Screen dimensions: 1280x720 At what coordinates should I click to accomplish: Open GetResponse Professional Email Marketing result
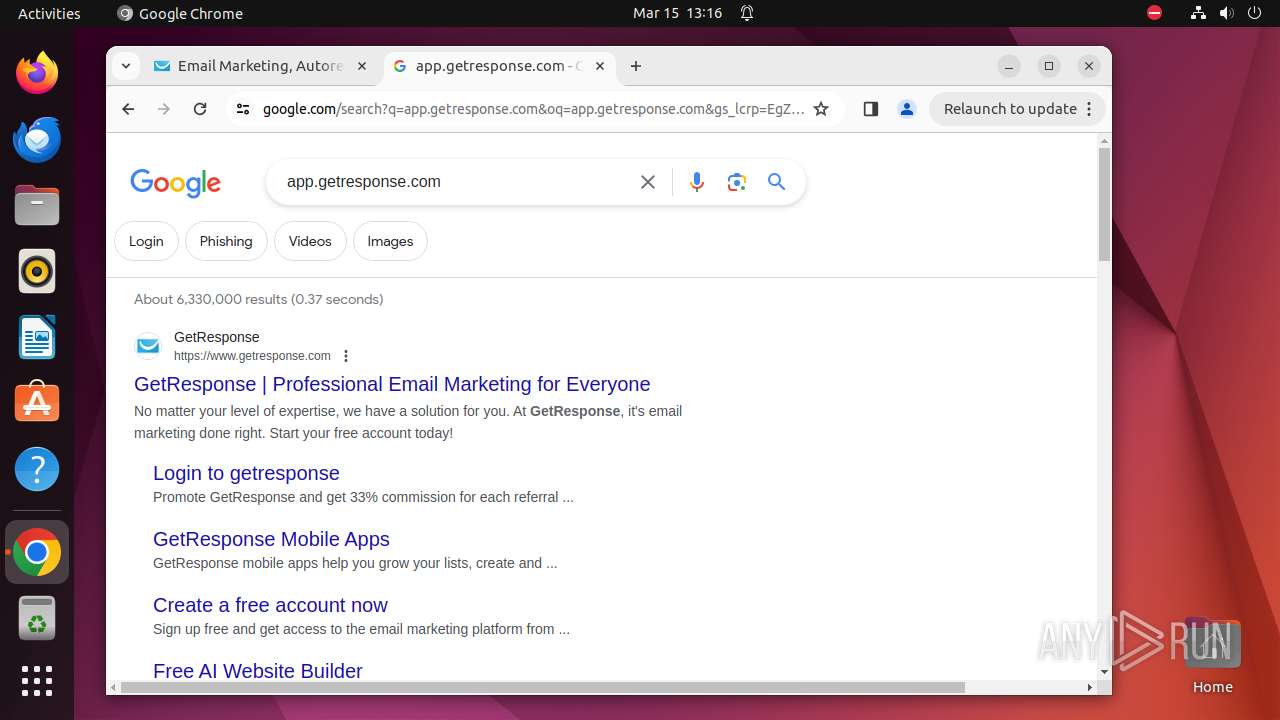click(392, 384)
